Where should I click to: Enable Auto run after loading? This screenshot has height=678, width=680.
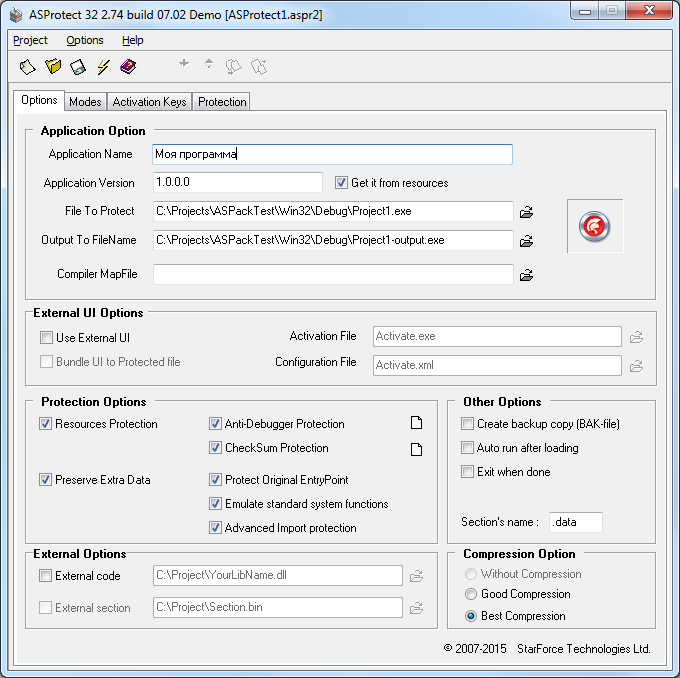[467, 447]
